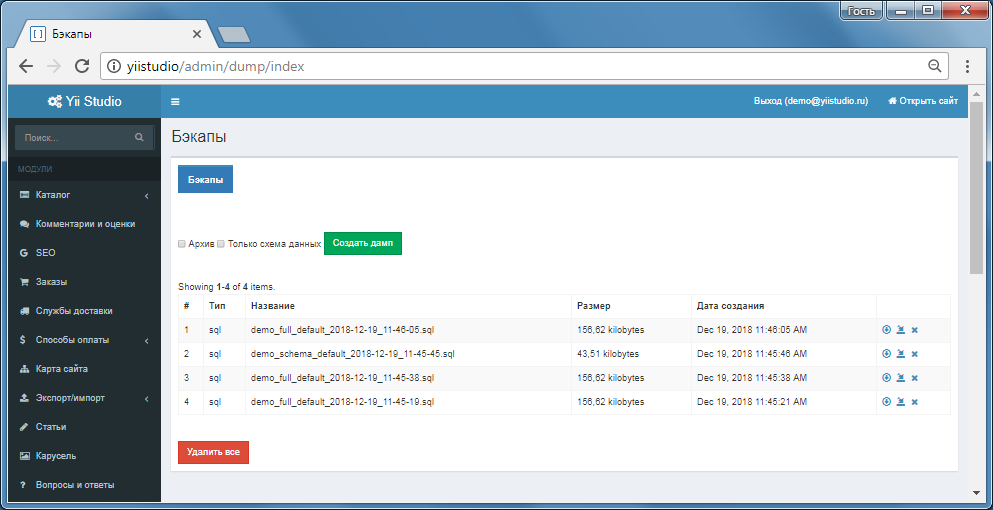Reload the page in the browser

click(82, 66)
